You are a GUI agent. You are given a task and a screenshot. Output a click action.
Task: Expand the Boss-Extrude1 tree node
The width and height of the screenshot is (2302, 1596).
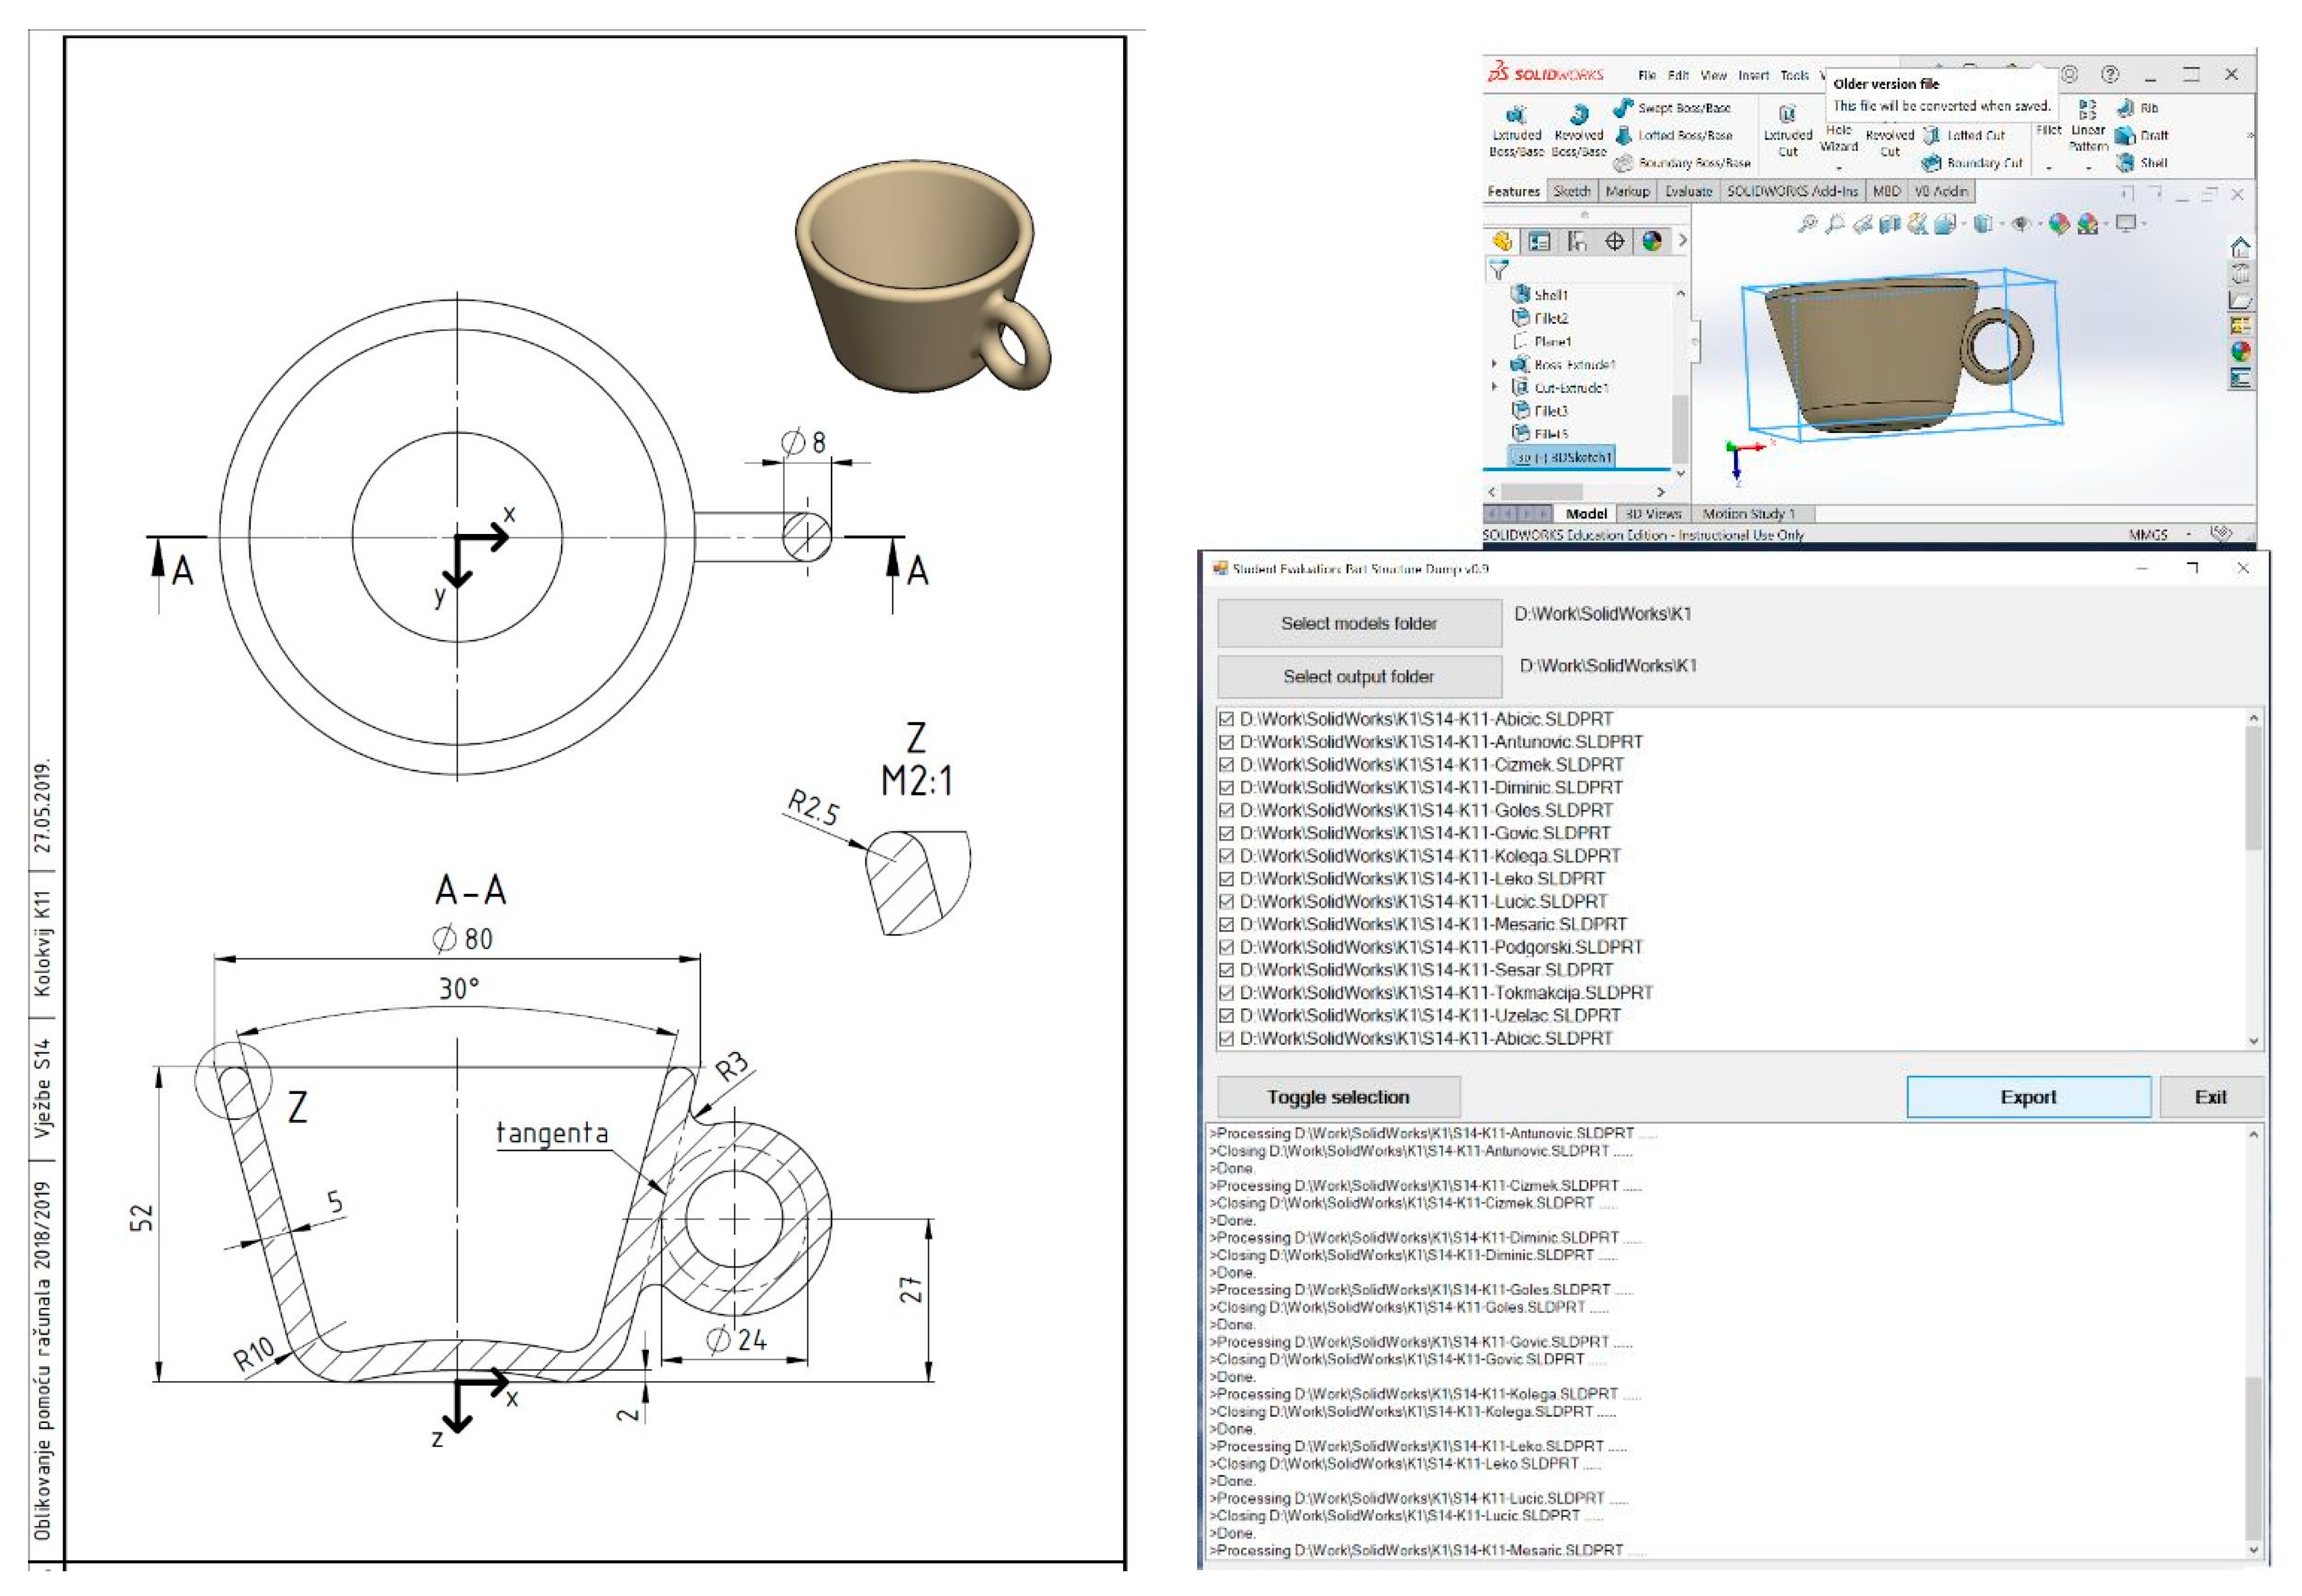point(1495,365)
